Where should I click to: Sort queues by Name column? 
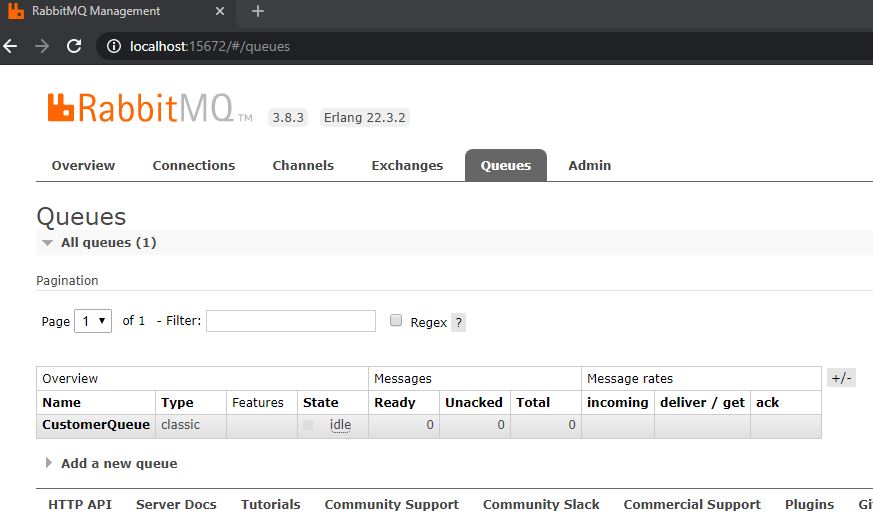[x=61, y=403]
